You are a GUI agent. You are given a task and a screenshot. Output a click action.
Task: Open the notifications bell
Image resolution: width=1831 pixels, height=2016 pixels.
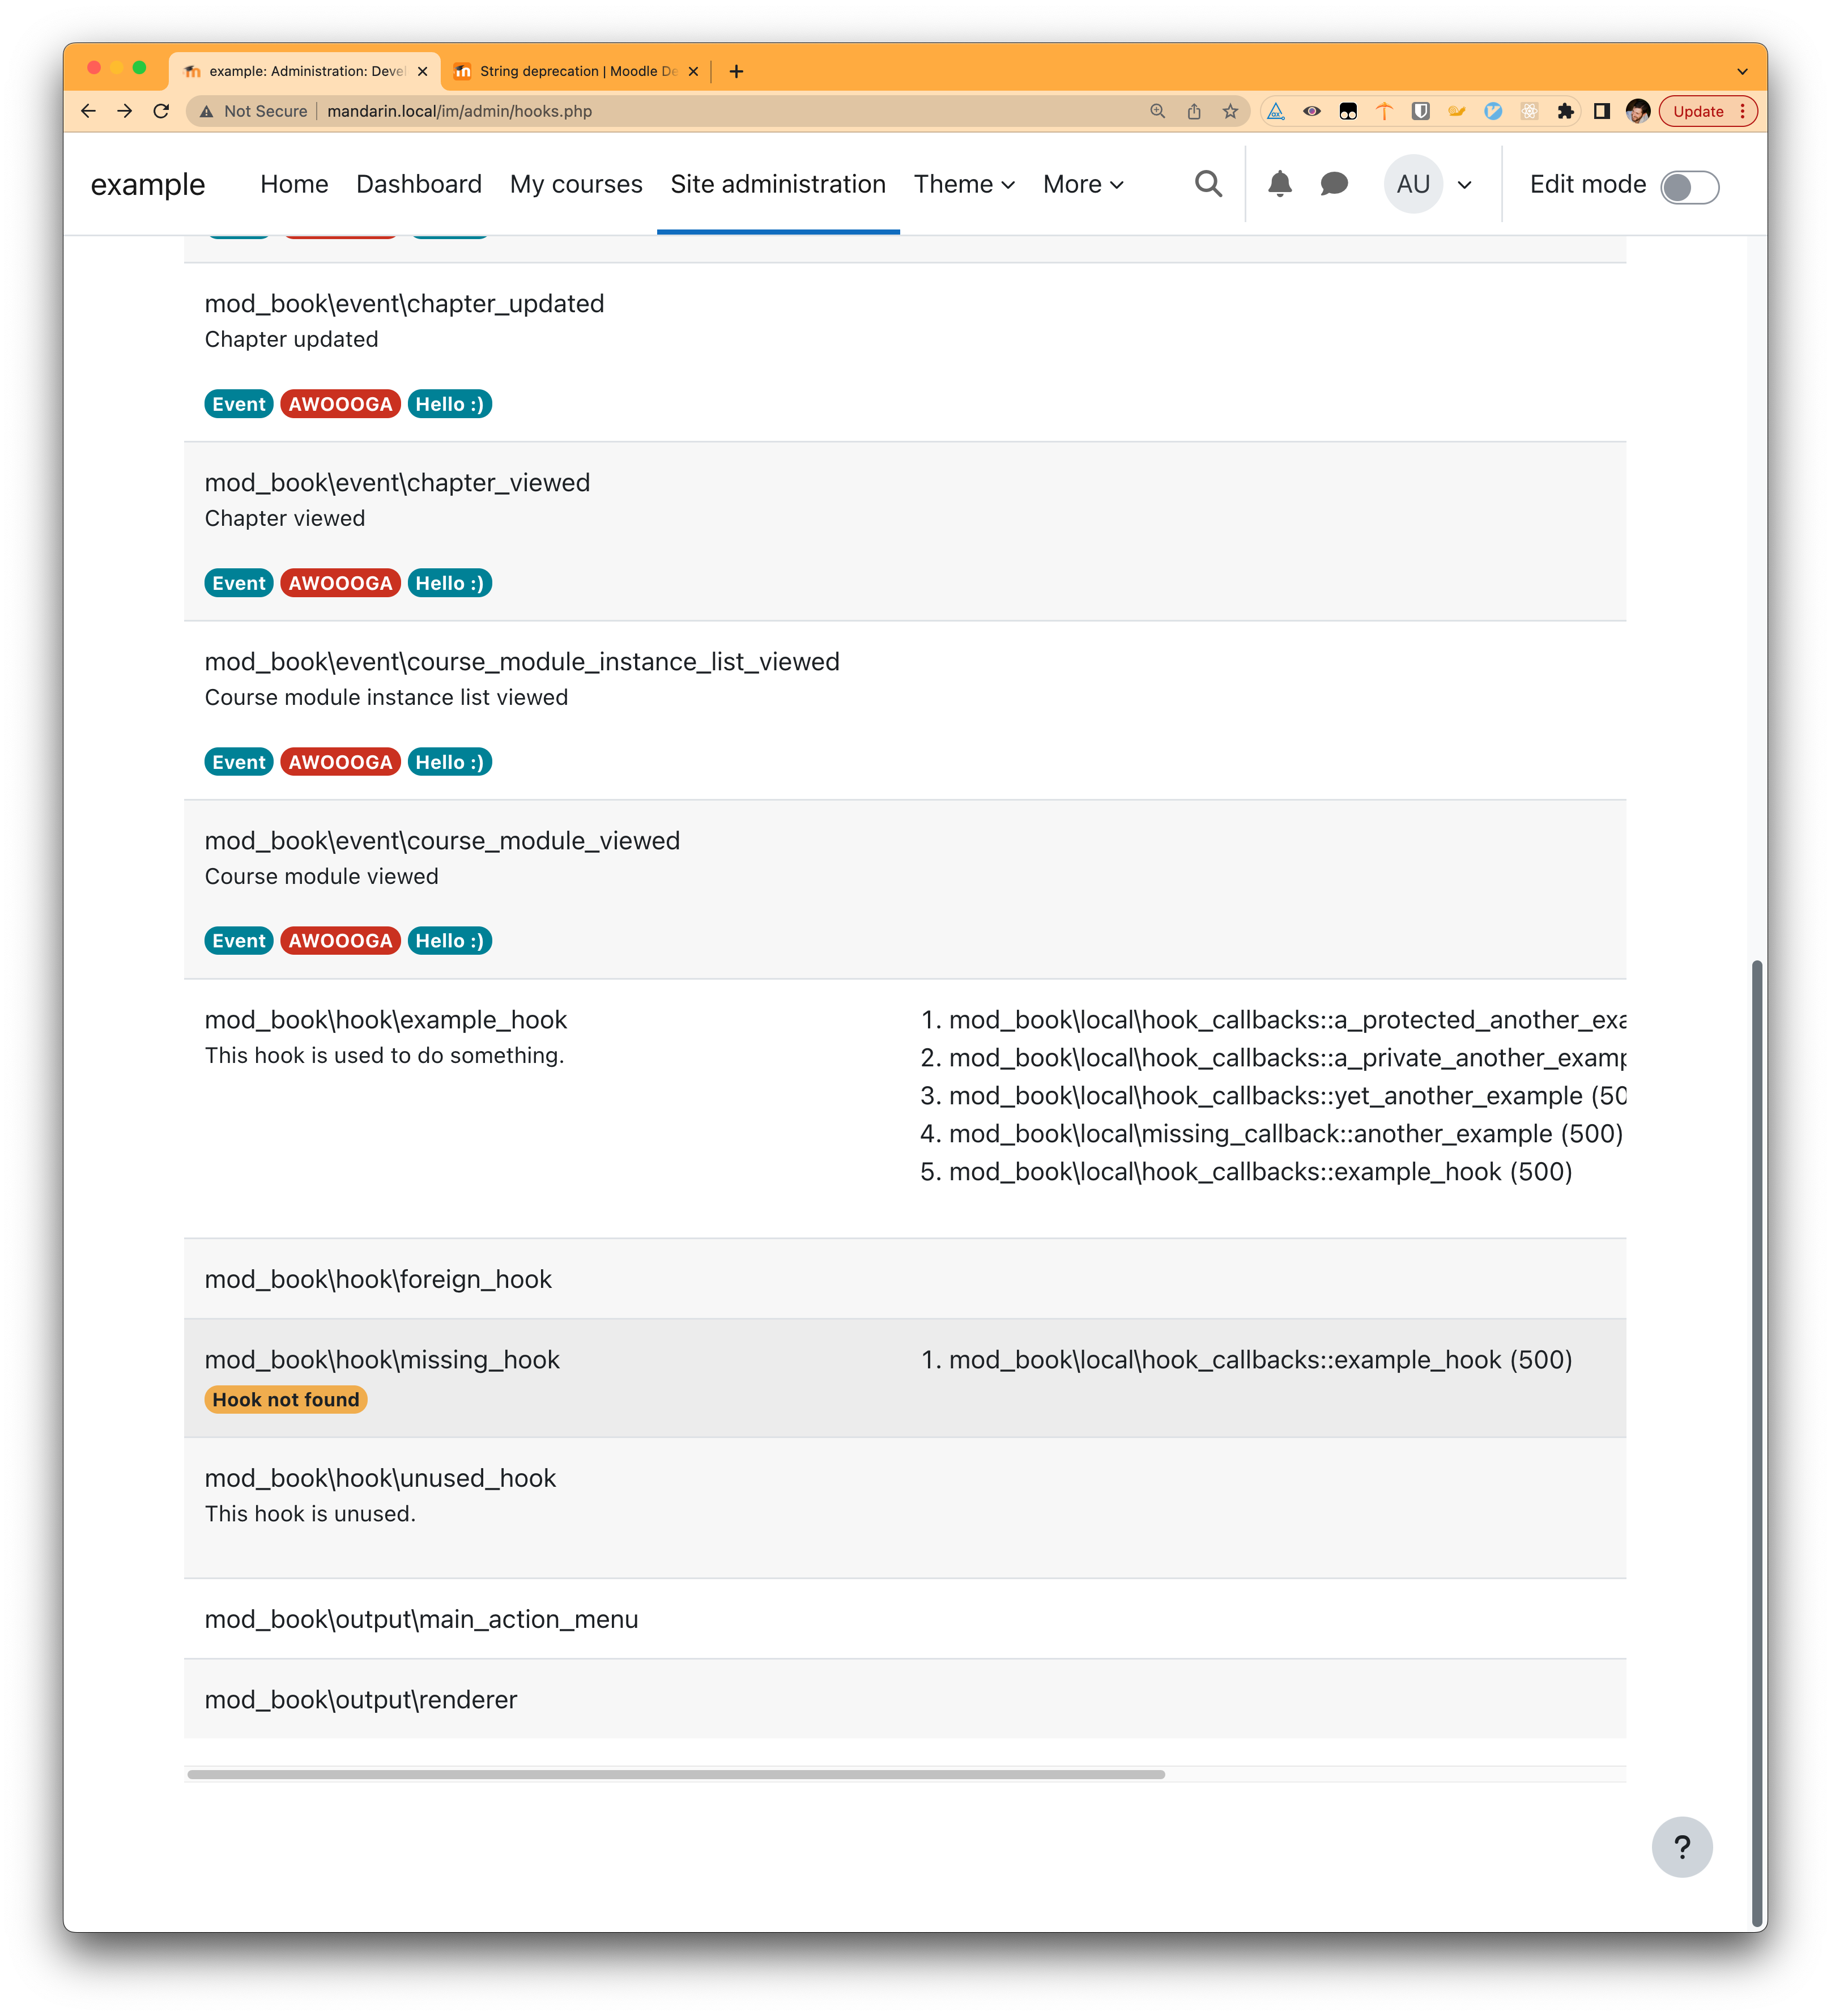(x=1279, y=184)
